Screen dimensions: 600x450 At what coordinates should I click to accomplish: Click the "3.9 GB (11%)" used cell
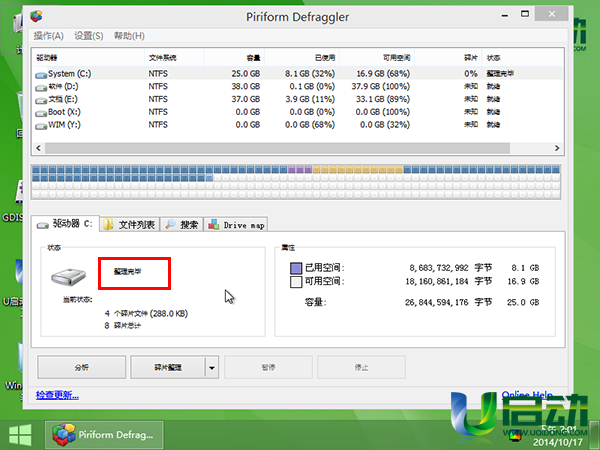310,99
